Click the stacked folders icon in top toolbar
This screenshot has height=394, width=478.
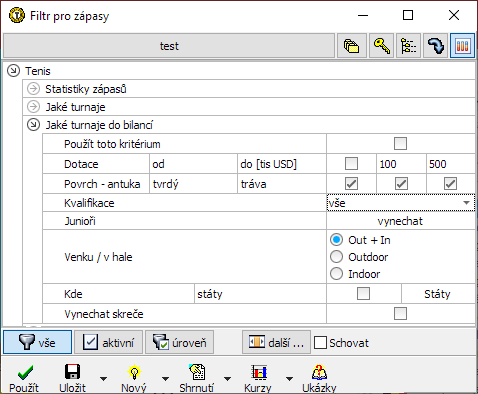point(352,46)
